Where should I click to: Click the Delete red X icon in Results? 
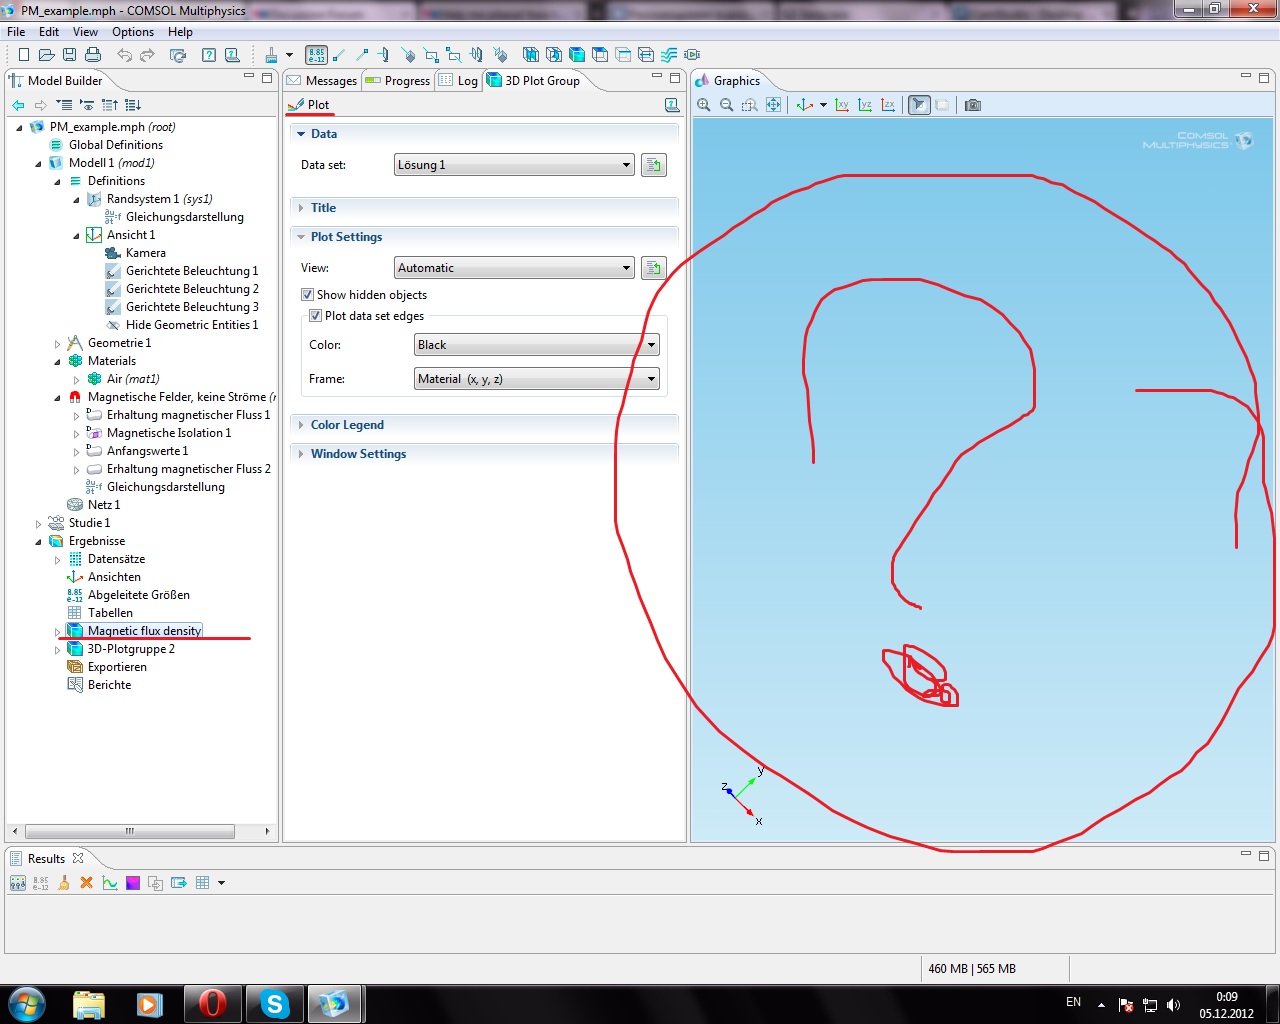(x=86, y=883)
